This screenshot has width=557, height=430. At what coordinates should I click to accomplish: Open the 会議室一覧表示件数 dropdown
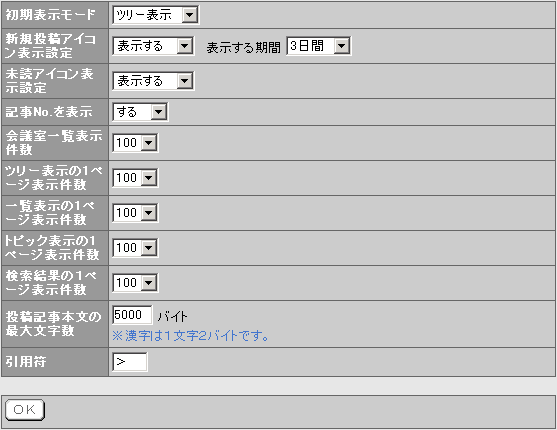click(x=135, y=143)
